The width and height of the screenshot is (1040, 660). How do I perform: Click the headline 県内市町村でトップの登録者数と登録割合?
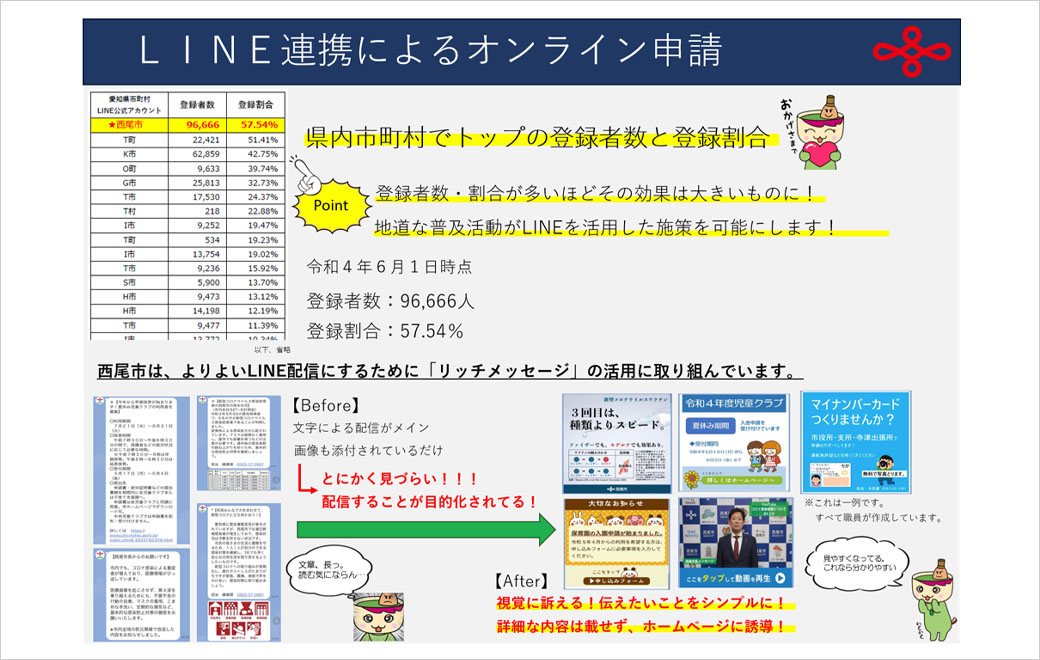point(537,137)
